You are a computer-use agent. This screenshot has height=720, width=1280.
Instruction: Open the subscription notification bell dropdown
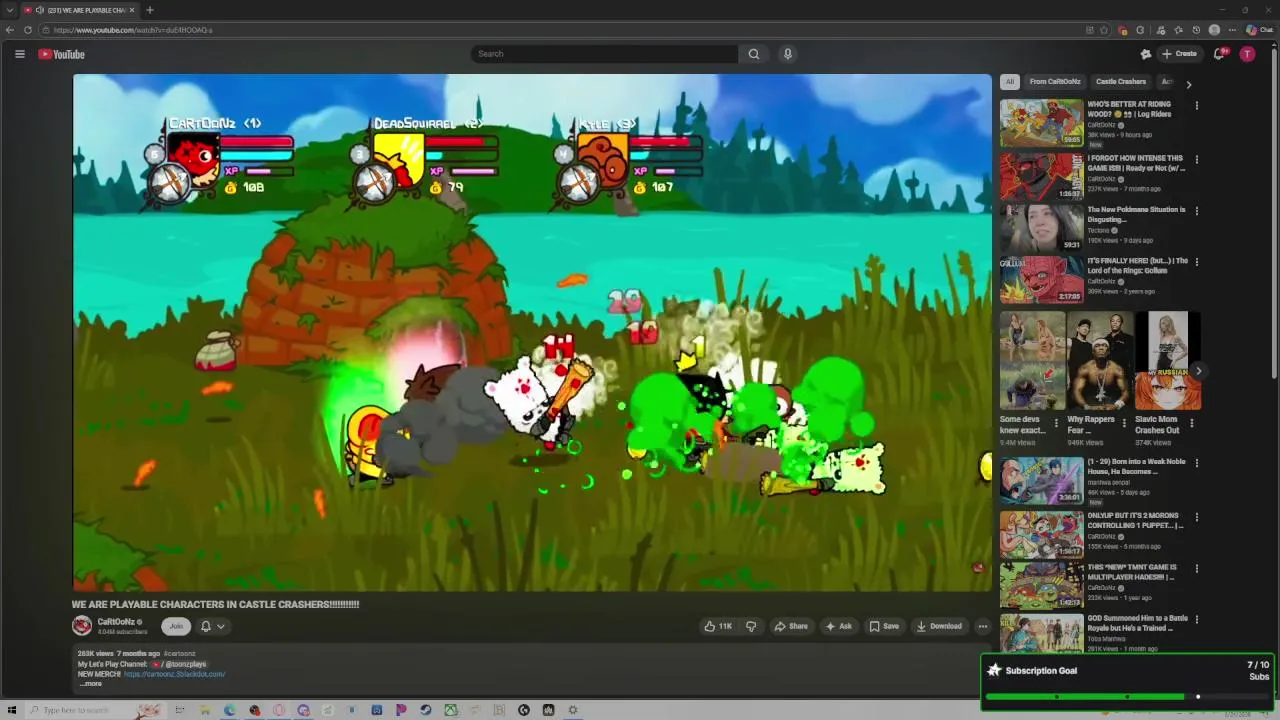pos(212,626)
